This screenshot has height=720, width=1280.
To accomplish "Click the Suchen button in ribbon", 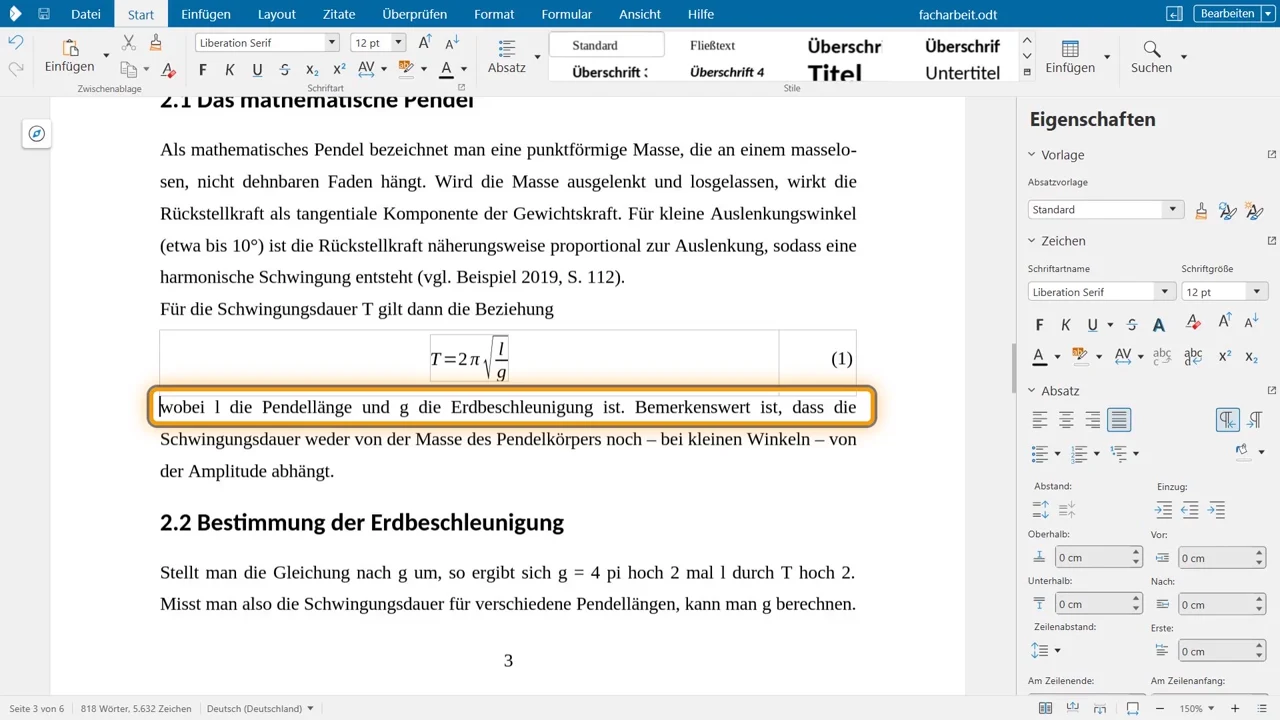I will click(x=1152, y=57).
